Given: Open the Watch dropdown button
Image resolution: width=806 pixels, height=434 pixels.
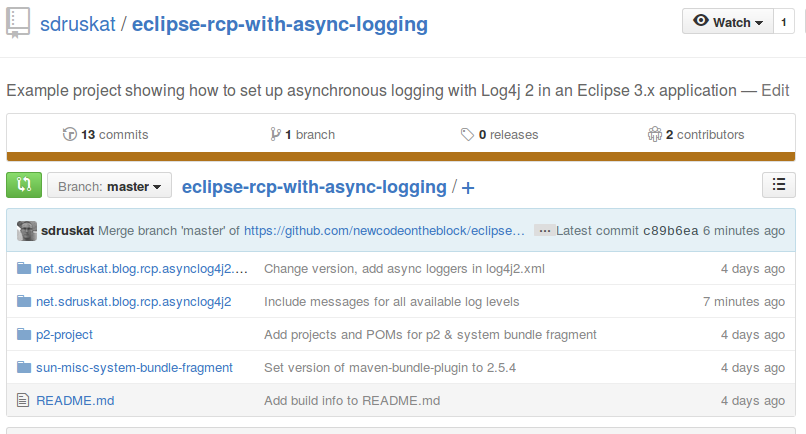Looking at the screenshot, I should click(x=727, y=22).
